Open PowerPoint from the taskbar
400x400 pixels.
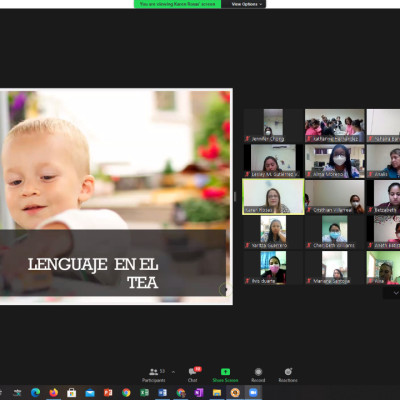108,393
